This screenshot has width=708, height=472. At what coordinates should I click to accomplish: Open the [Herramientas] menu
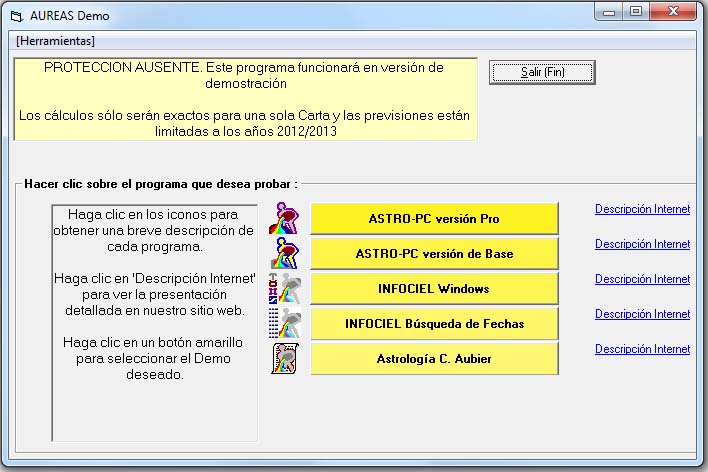point(55,41)
